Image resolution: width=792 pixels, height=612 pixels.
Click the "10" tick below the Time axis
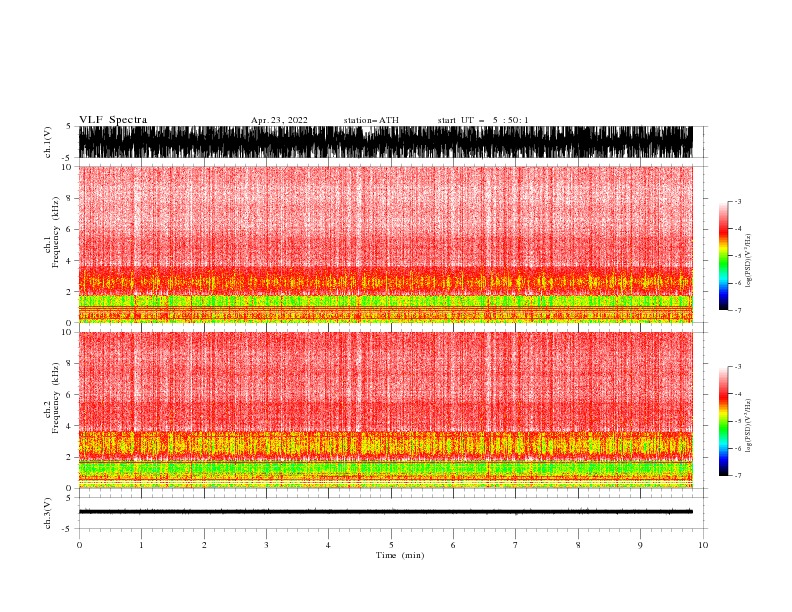click(x=703, y=545)
